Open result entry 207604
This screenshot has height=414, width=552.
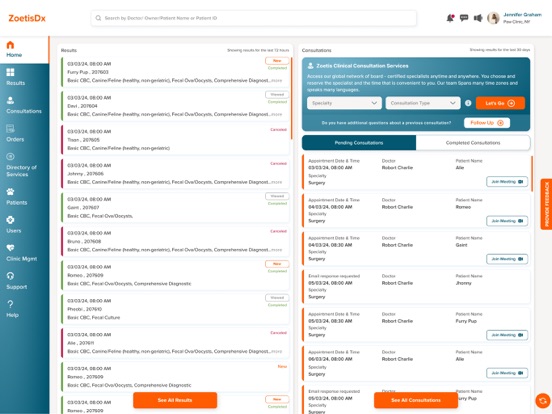[175, 106]
